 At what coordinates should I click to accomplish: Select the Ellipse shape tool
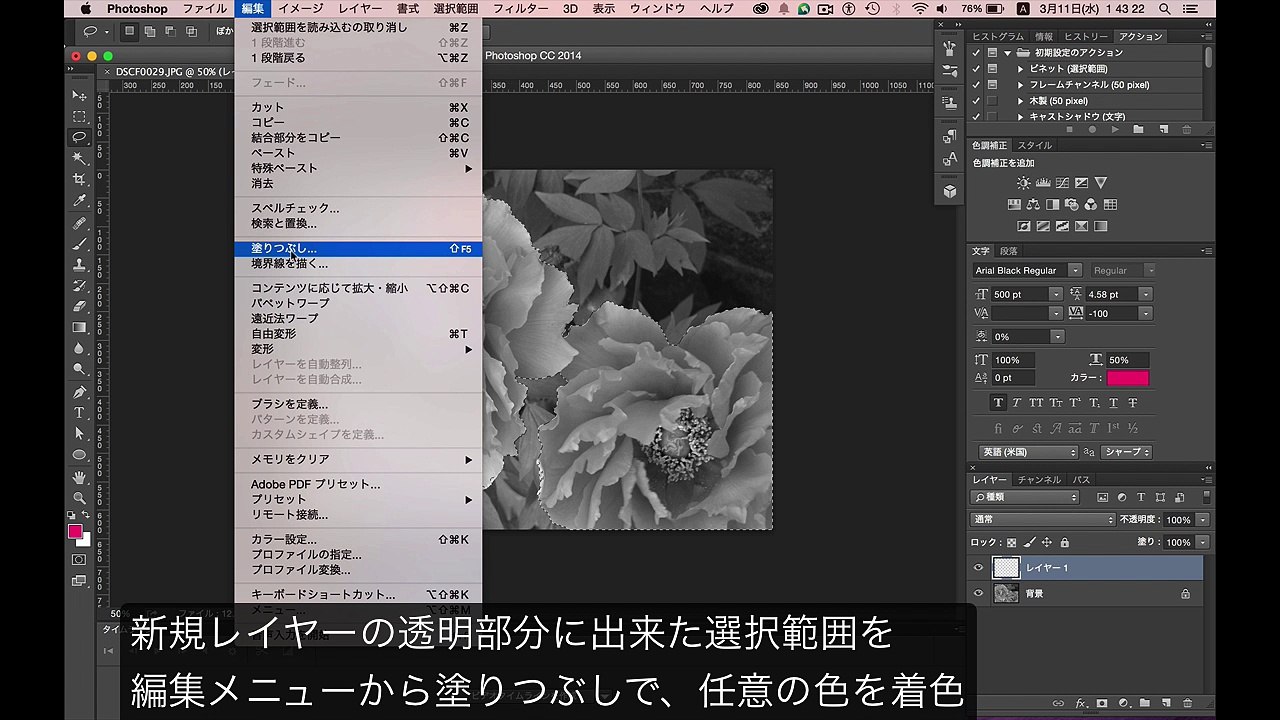pos(79,455)
